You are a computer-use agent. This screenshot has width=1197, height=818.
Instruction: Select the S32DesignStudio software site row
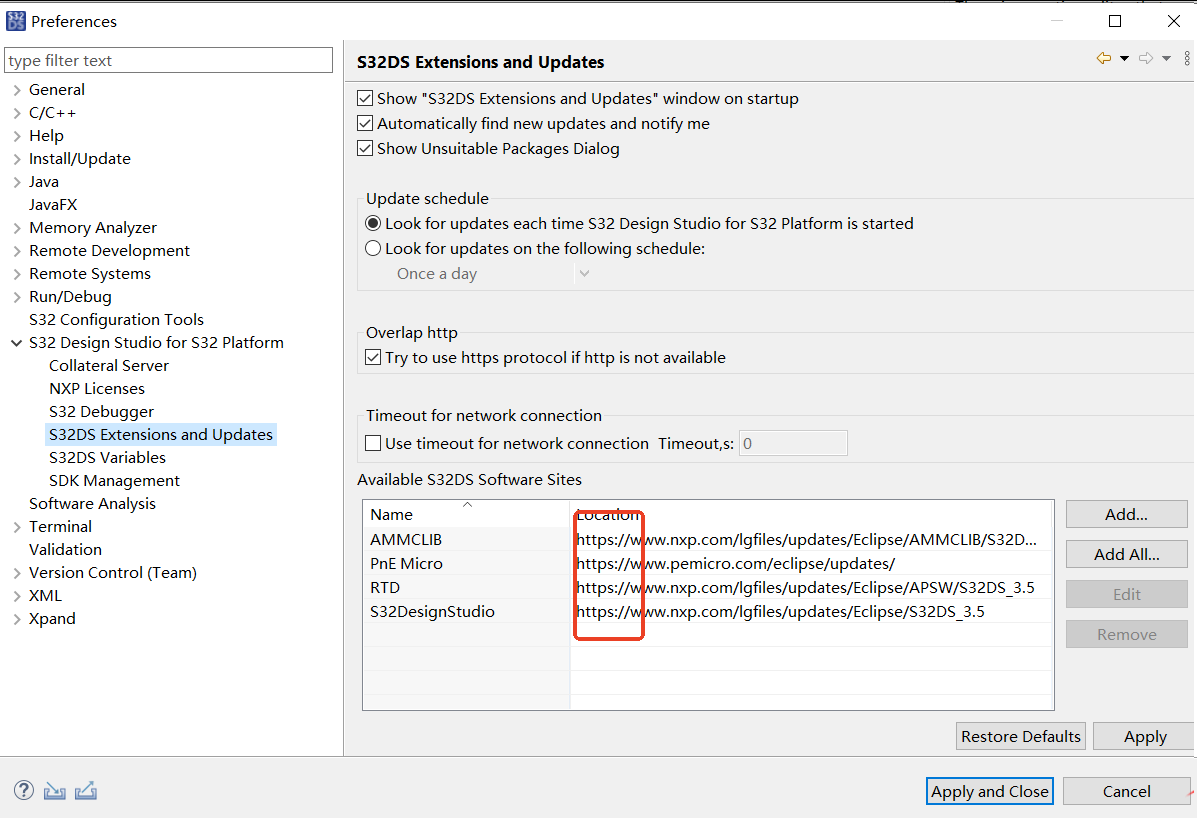(x=708, y=611)
